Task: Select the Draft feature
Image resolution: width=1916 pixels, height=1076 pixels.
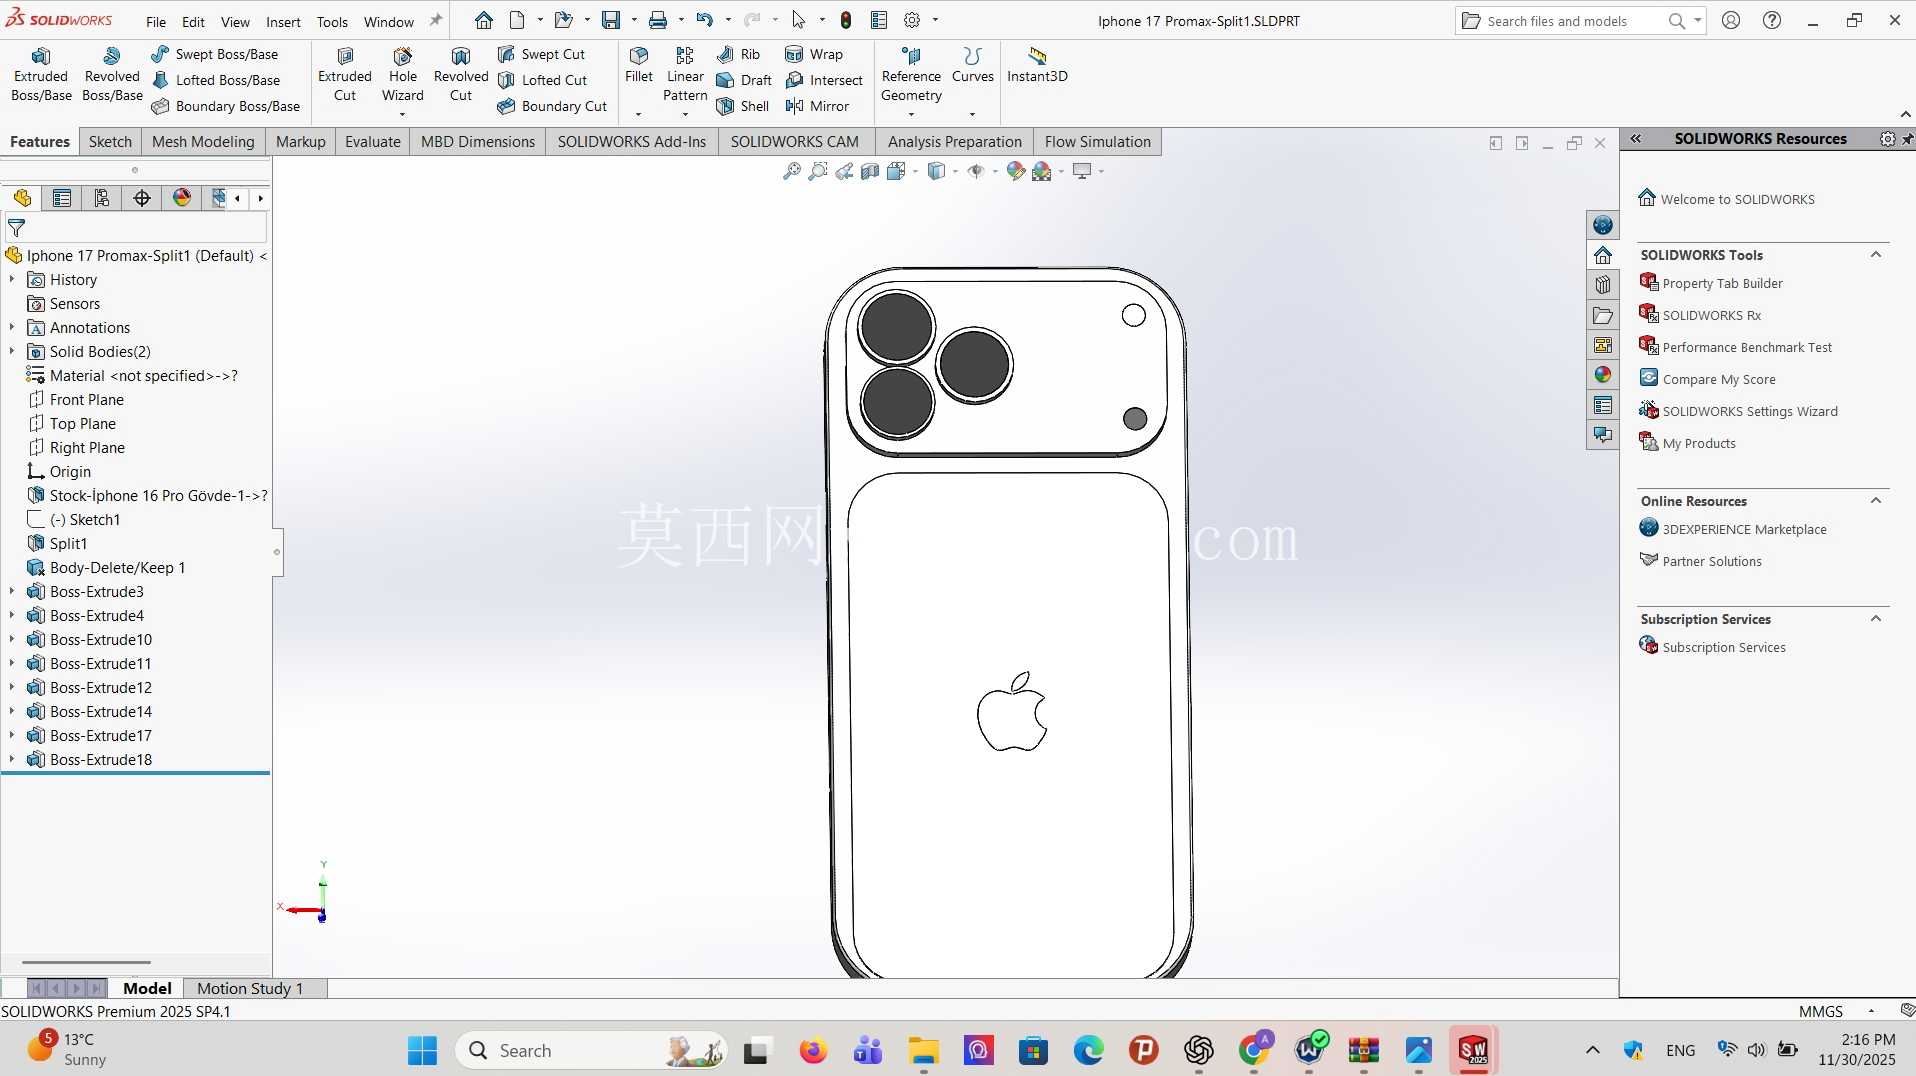Action: tap(744, 80)
